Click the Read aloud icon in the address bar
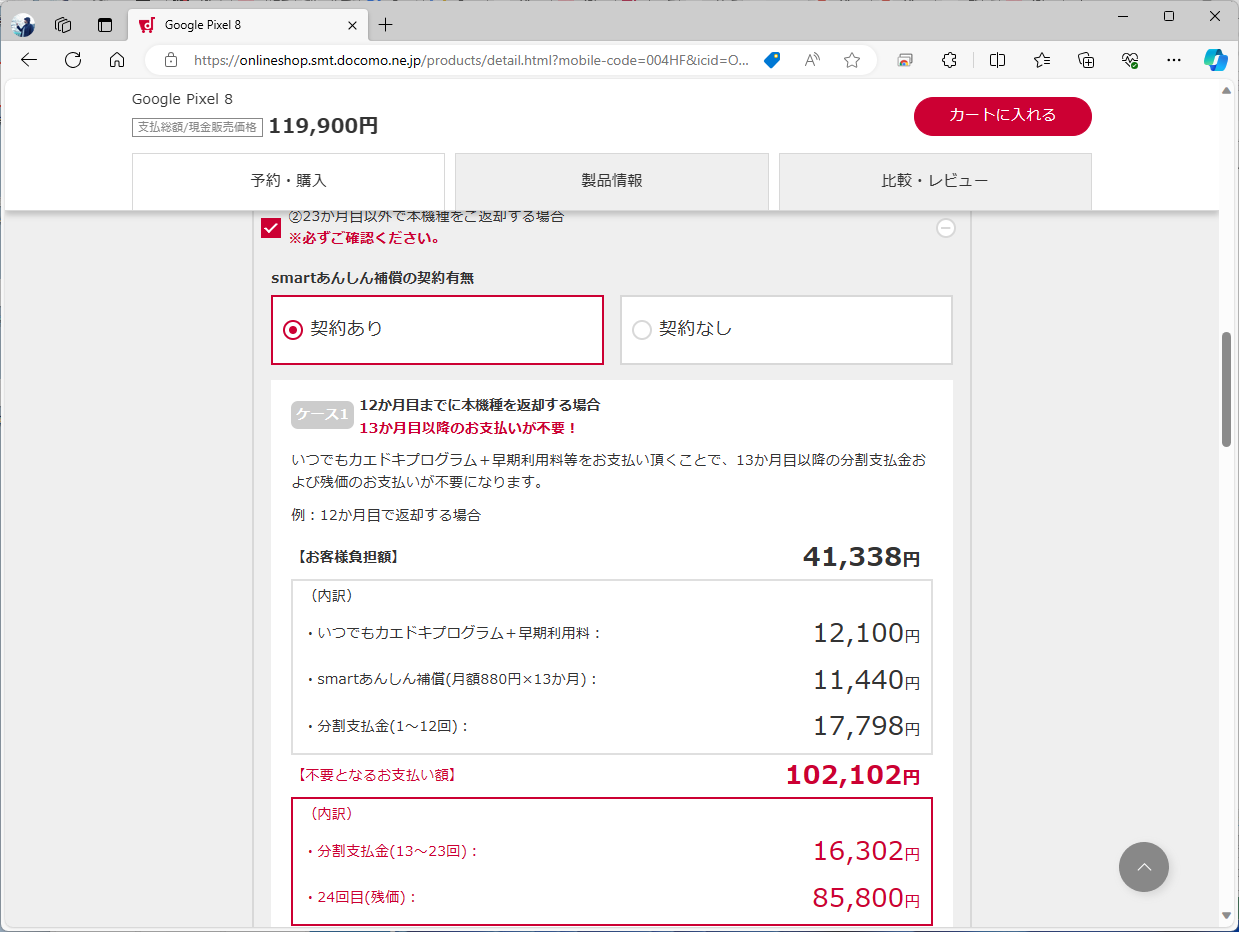1239x932 pixels. pos(811,60)
